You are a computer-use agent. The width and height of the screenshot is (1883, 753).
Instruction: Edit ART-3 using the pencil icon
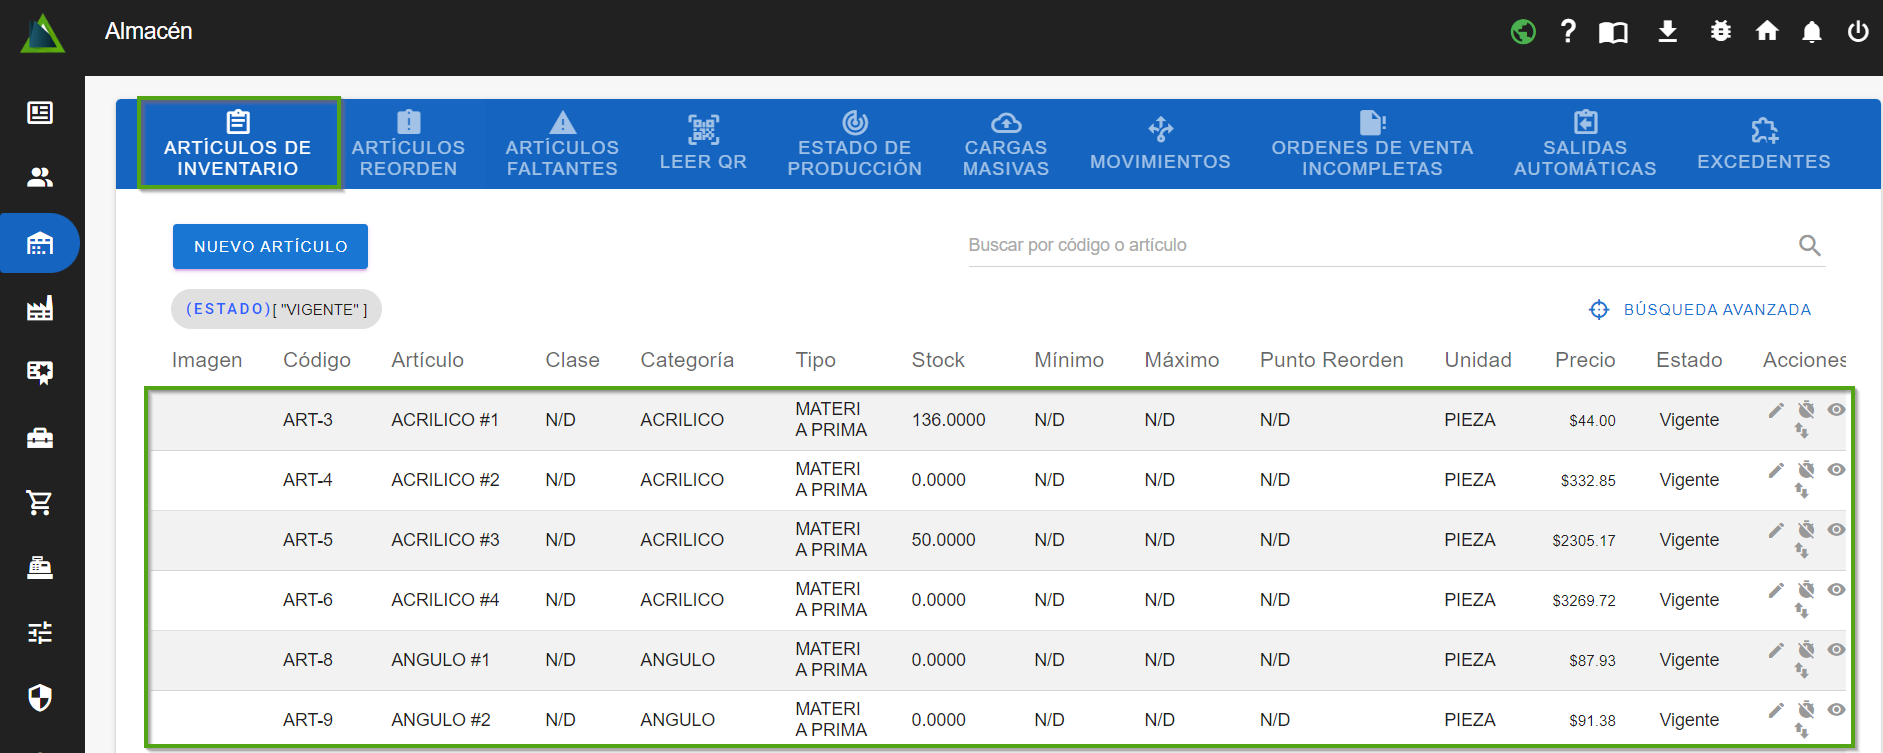tap(1776, 410)
